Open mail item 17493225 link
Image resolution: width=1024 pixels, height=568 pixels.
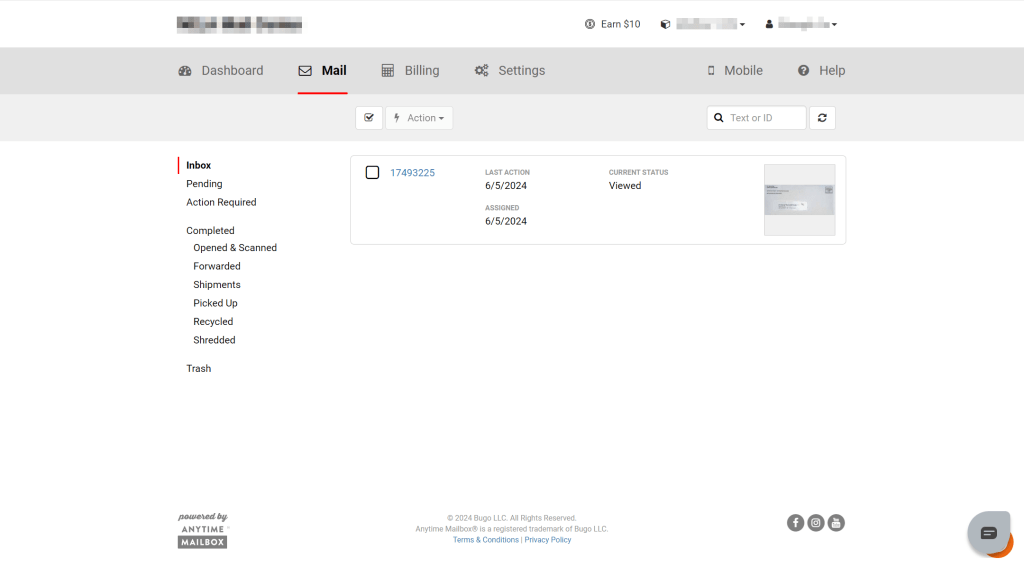click(413, 172)
